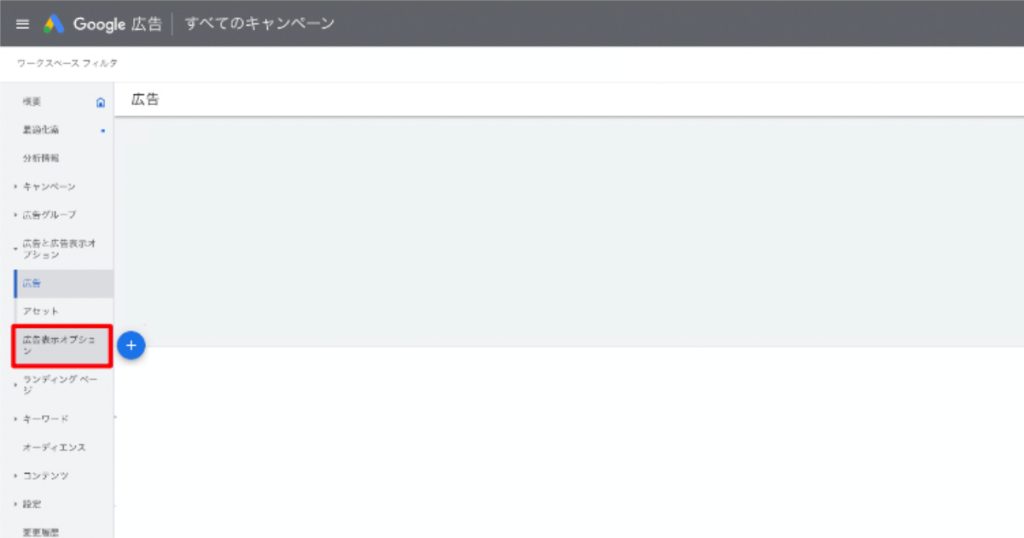Image resolution: width=1024 pixels, height=538 pixels.
Task: Open the オーディエンス page
Action: [x=54, y=447]
